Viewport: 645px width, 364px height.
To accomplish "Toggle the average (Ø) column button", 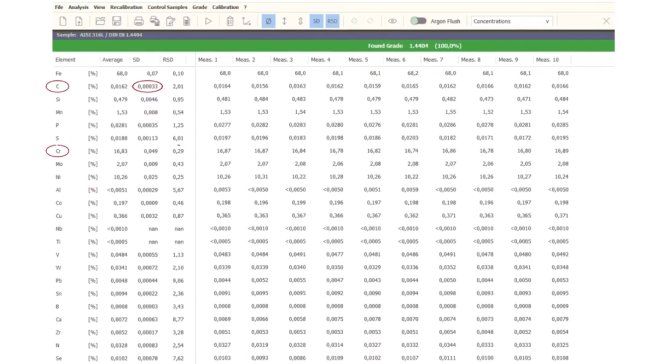I will [x=268, y=21].
